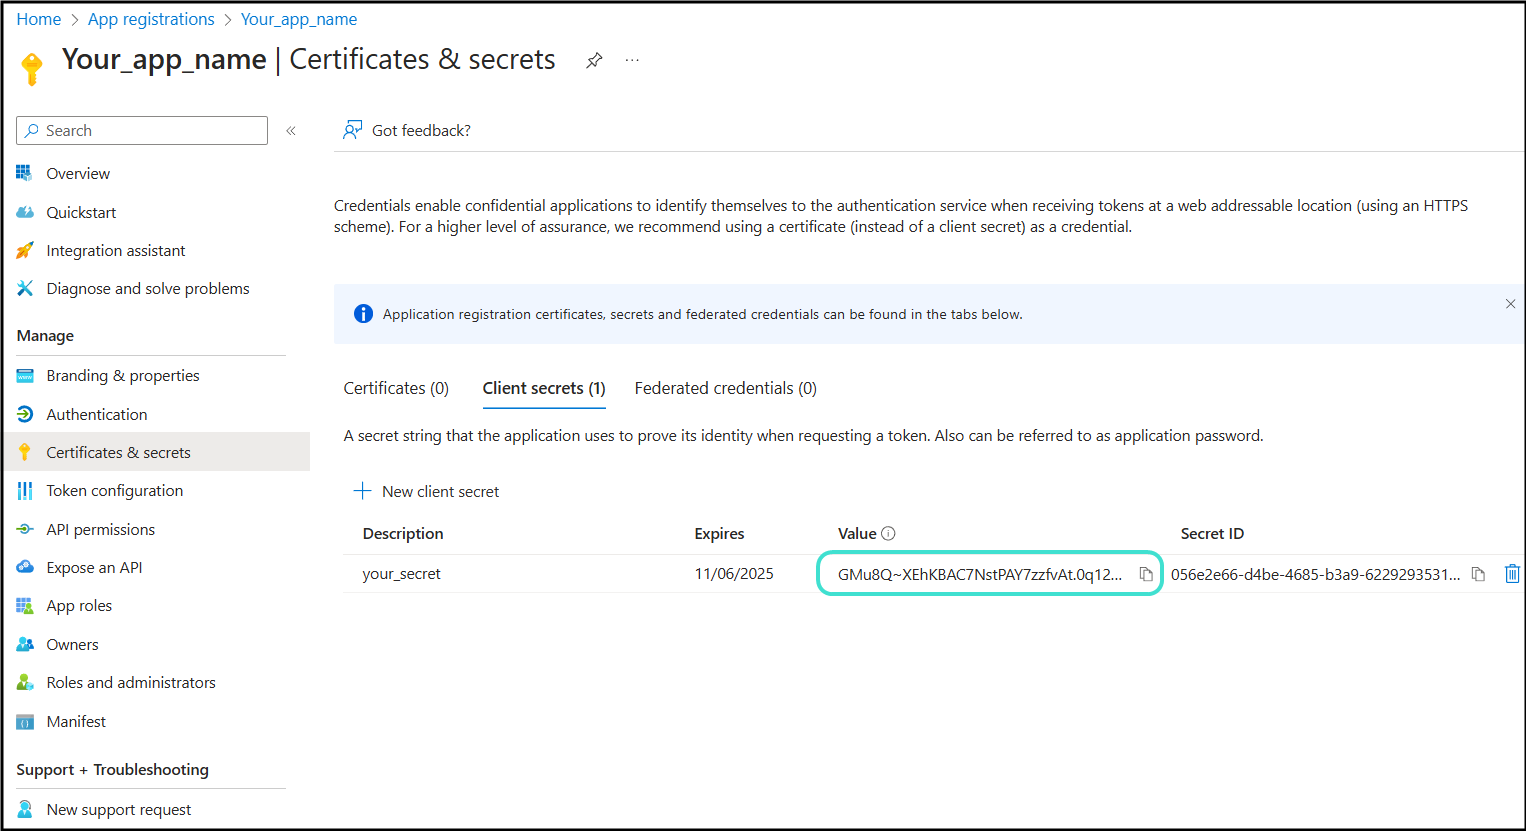Click the Certificates & secrets key icon in sidebar
This screenshot has height=831, width=1526.
(25, 452)
